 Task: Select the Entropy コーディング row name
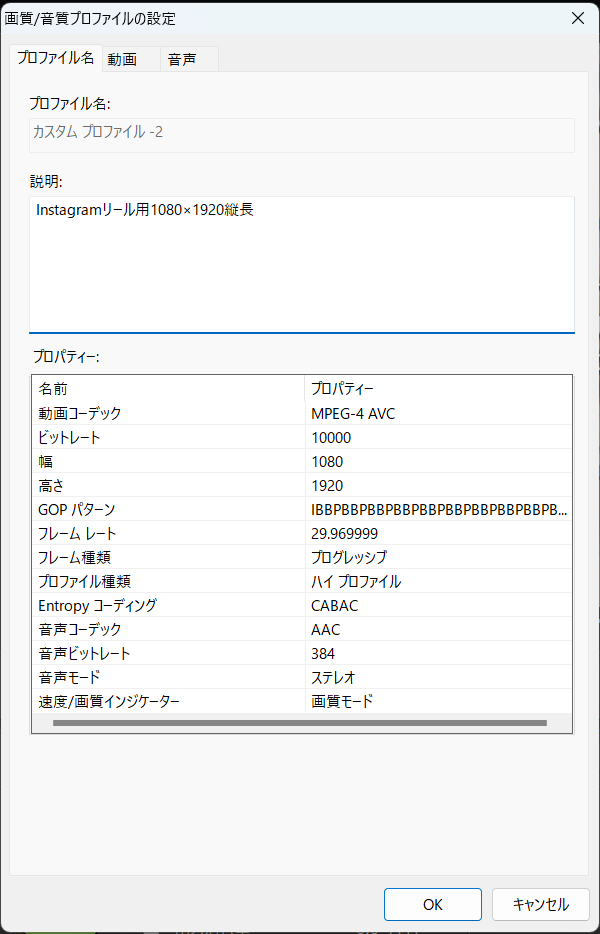pyautogui.click(x=97, y=605)
